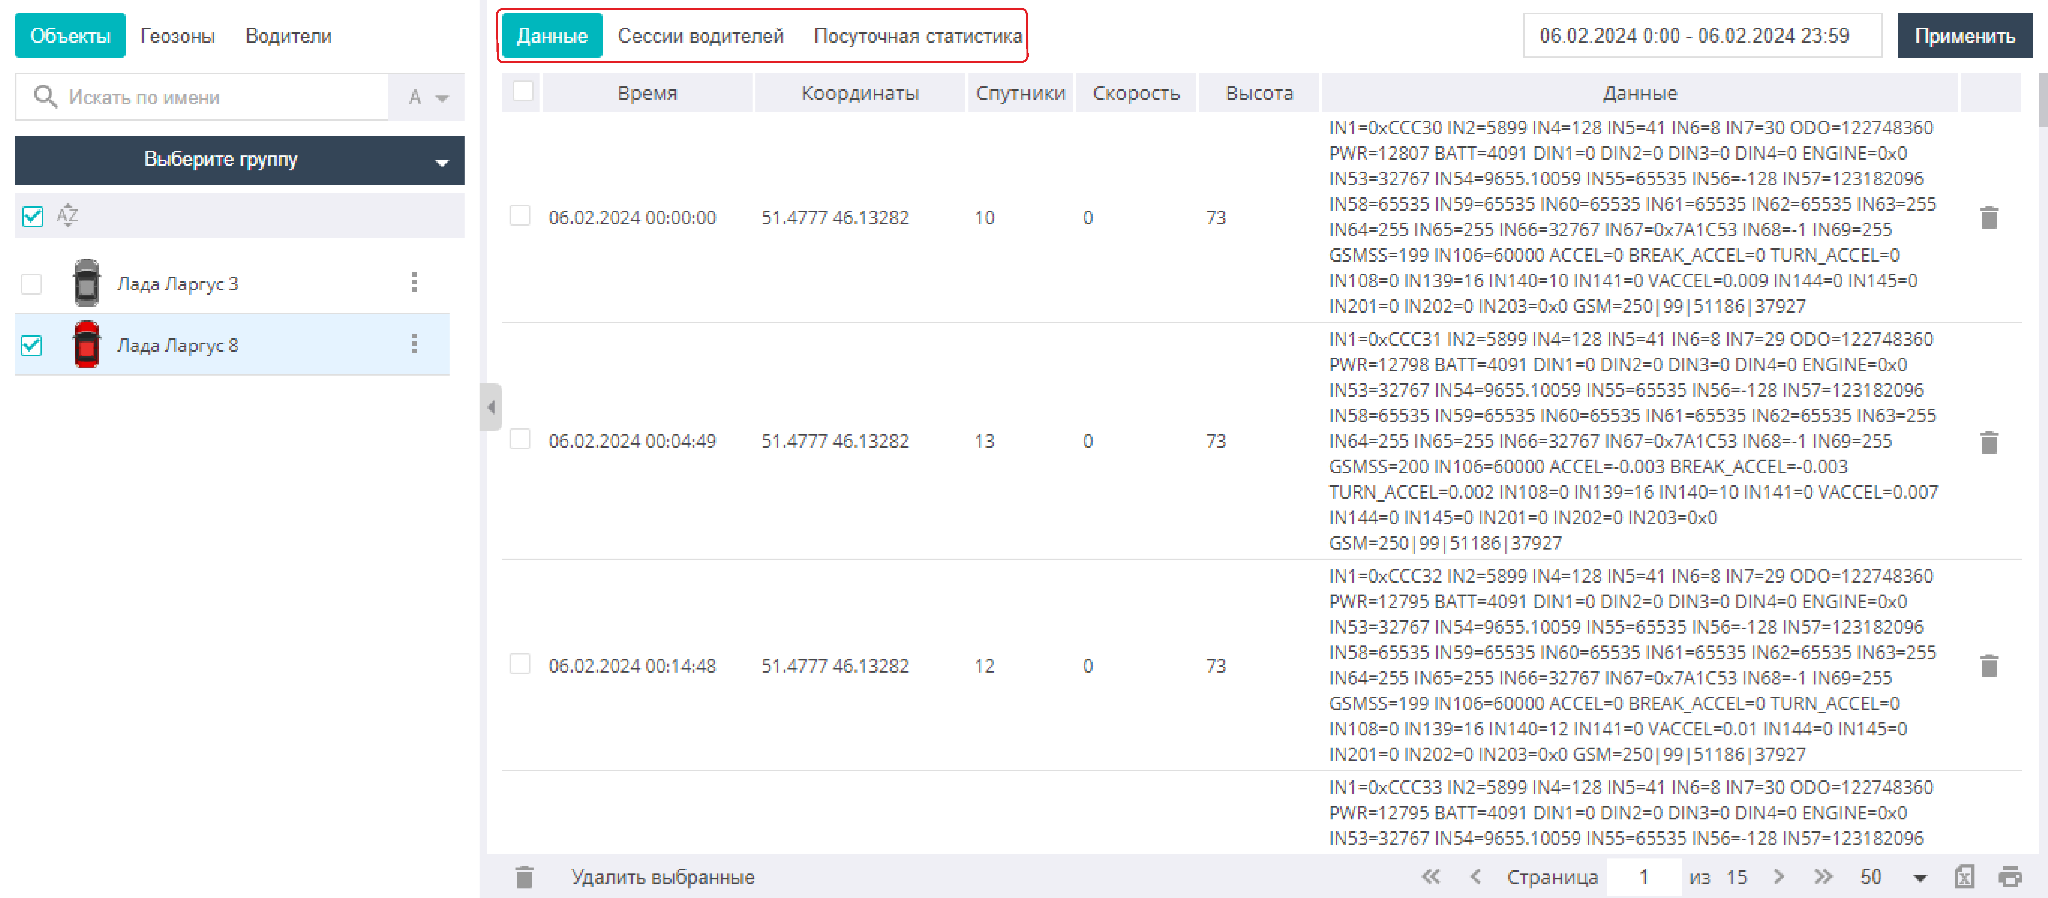Open the Данные tab

pyautogui.click(x=552, y=36)
